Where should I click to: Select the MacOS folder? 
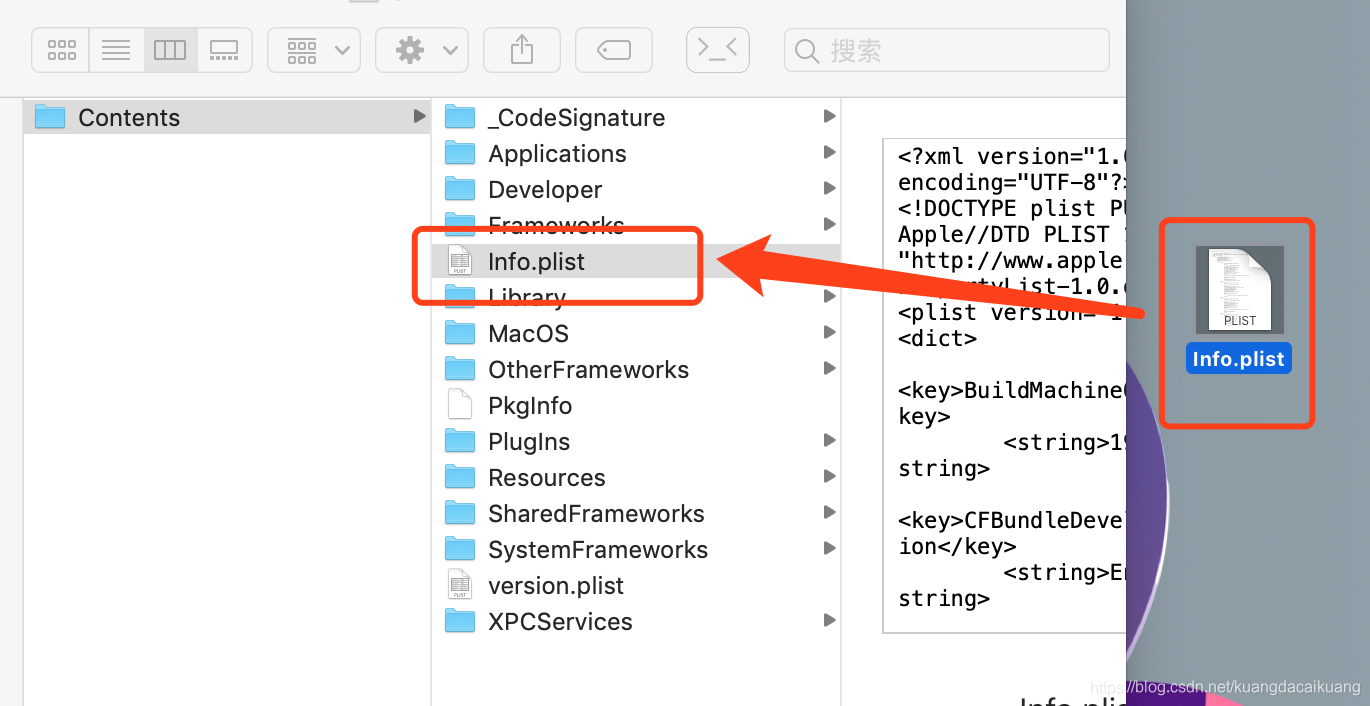pos(636,333)
